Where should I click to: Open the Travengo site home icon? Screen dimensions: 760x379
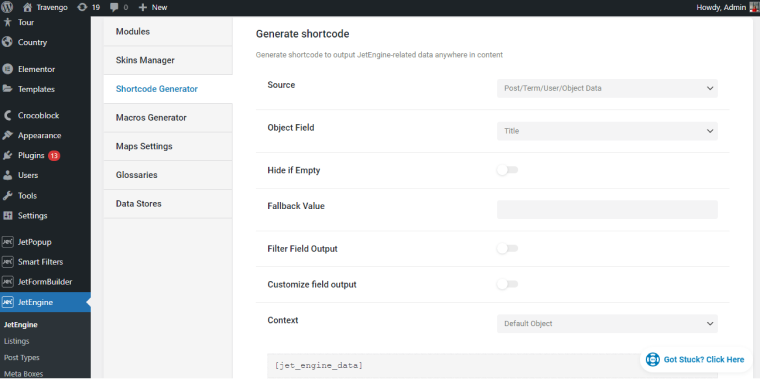point(27,7)
